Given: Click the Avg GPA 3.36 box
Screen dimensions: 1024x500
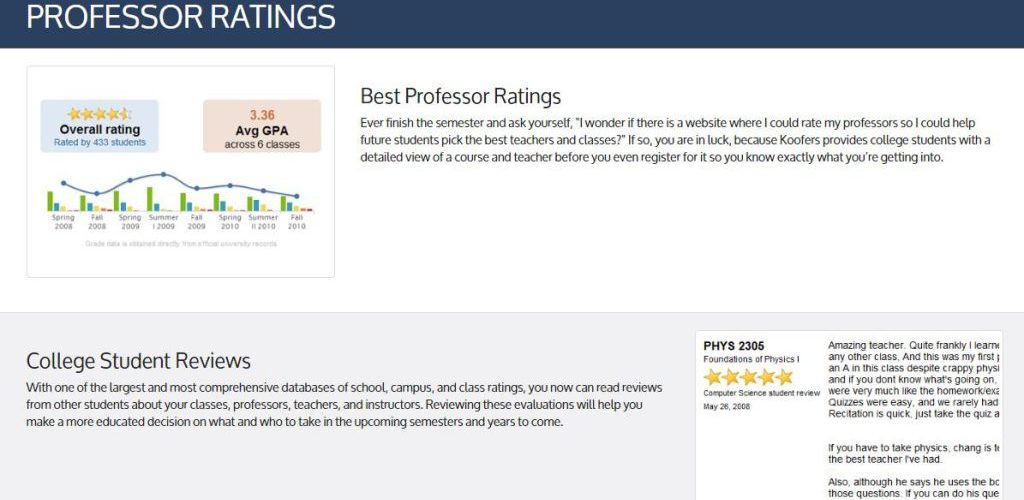Looking at the screenshot, I should pos(262,126).
